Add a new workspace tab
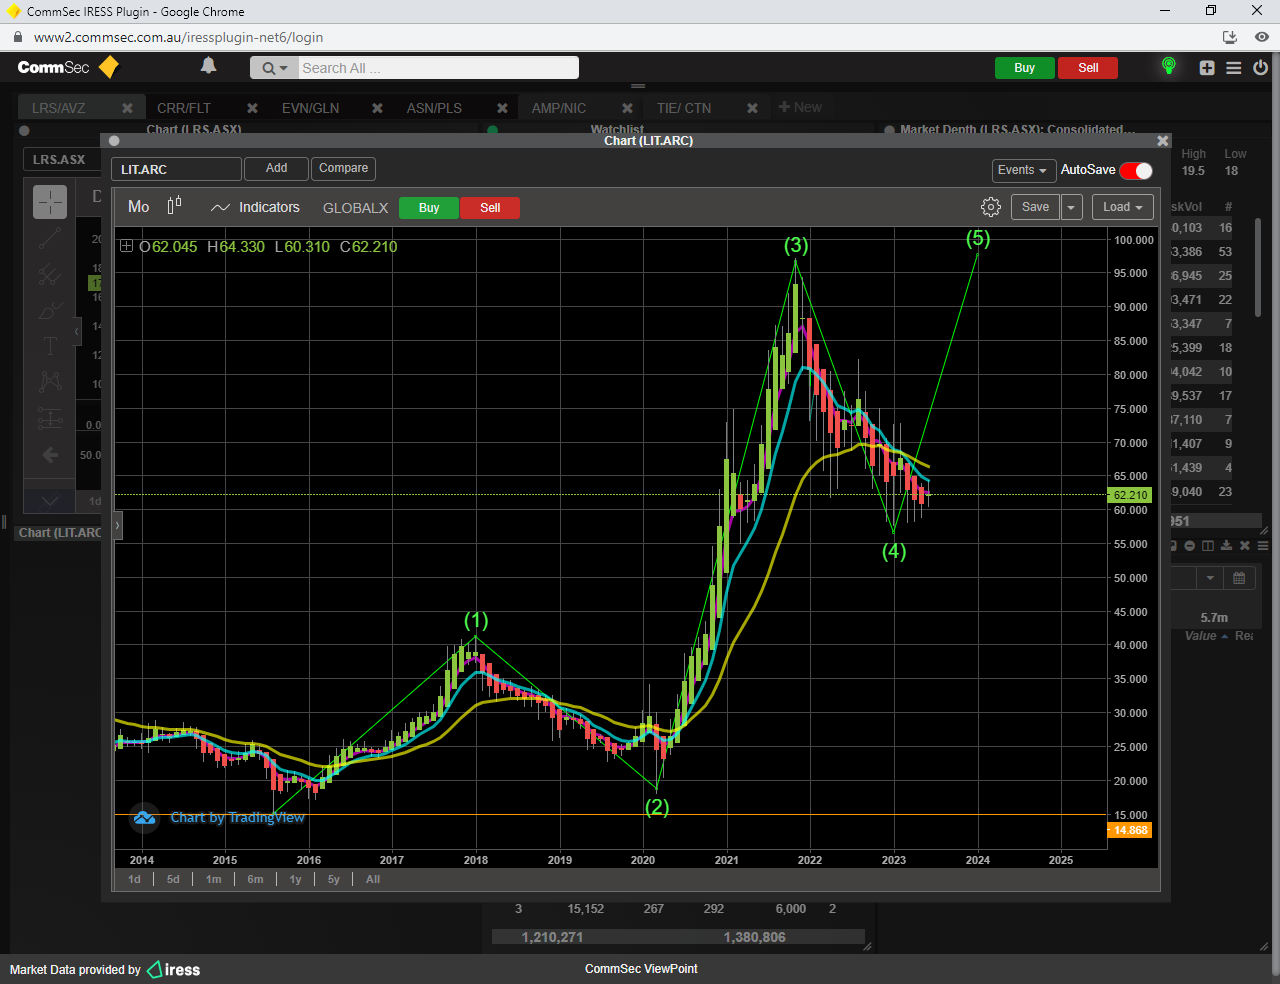Viewport: 1280px width, 984px height. coord(800,107)
